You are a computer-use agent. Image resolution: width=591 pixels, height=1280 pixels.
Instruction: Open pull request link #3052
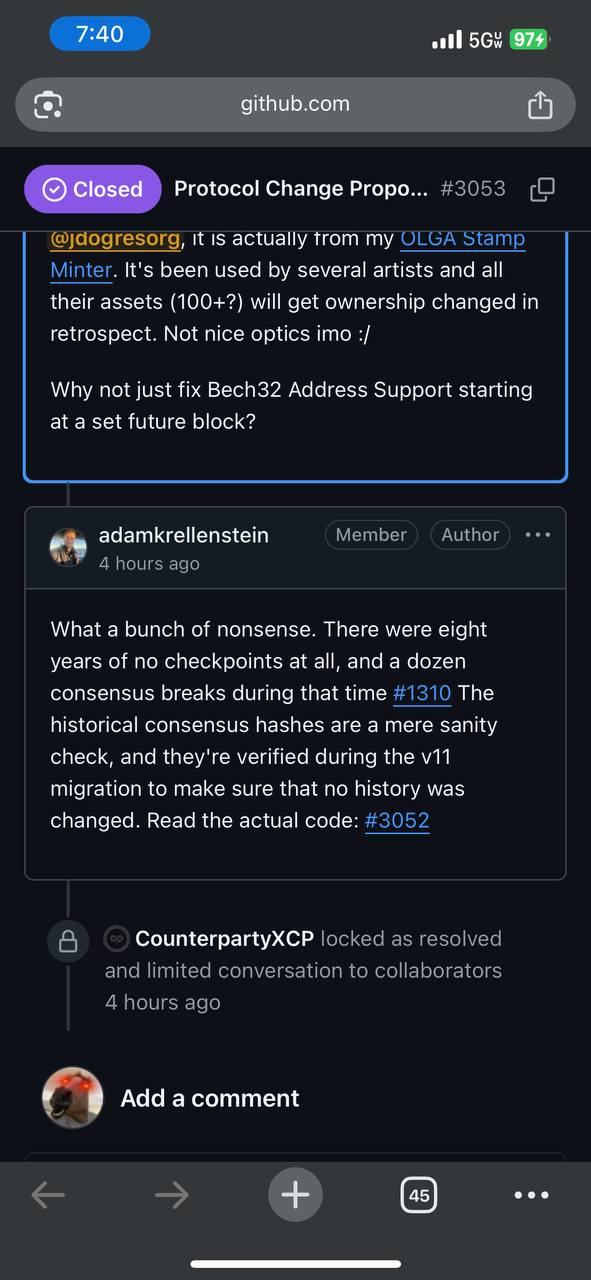397,821
